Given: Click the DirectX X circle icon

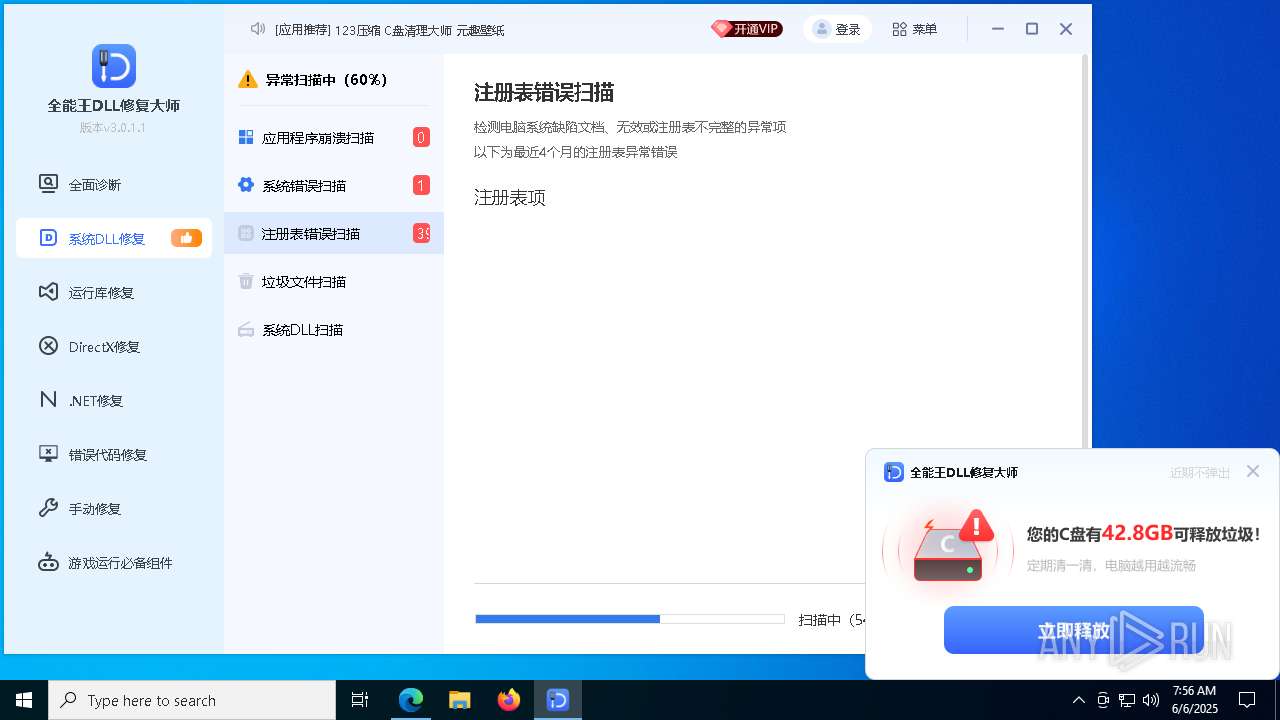Looking at the screenshot, I should click(48, 346).
